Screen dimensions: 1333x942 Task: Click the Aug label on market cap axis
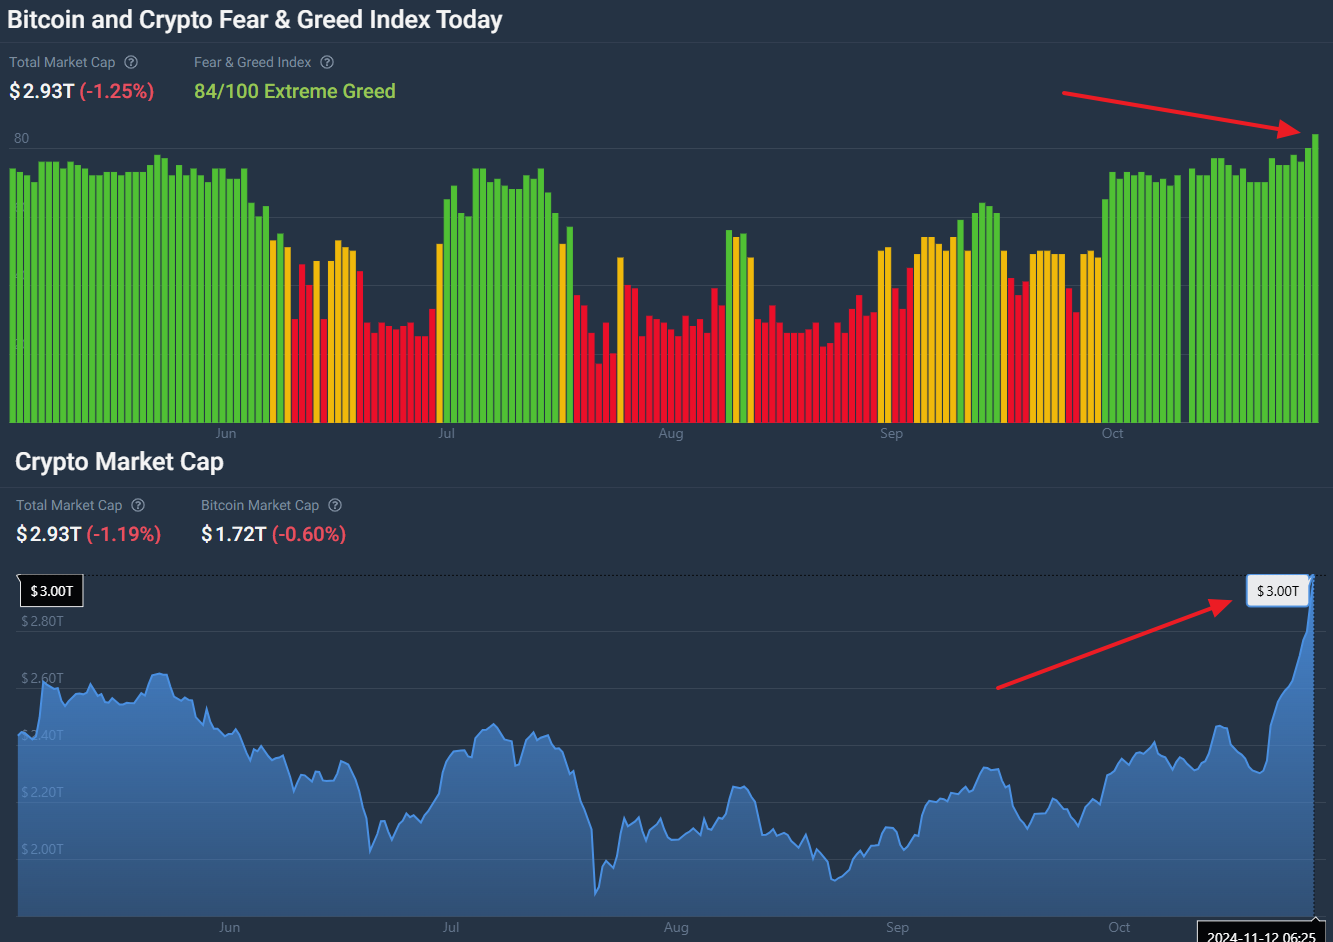tap(676, 927)
